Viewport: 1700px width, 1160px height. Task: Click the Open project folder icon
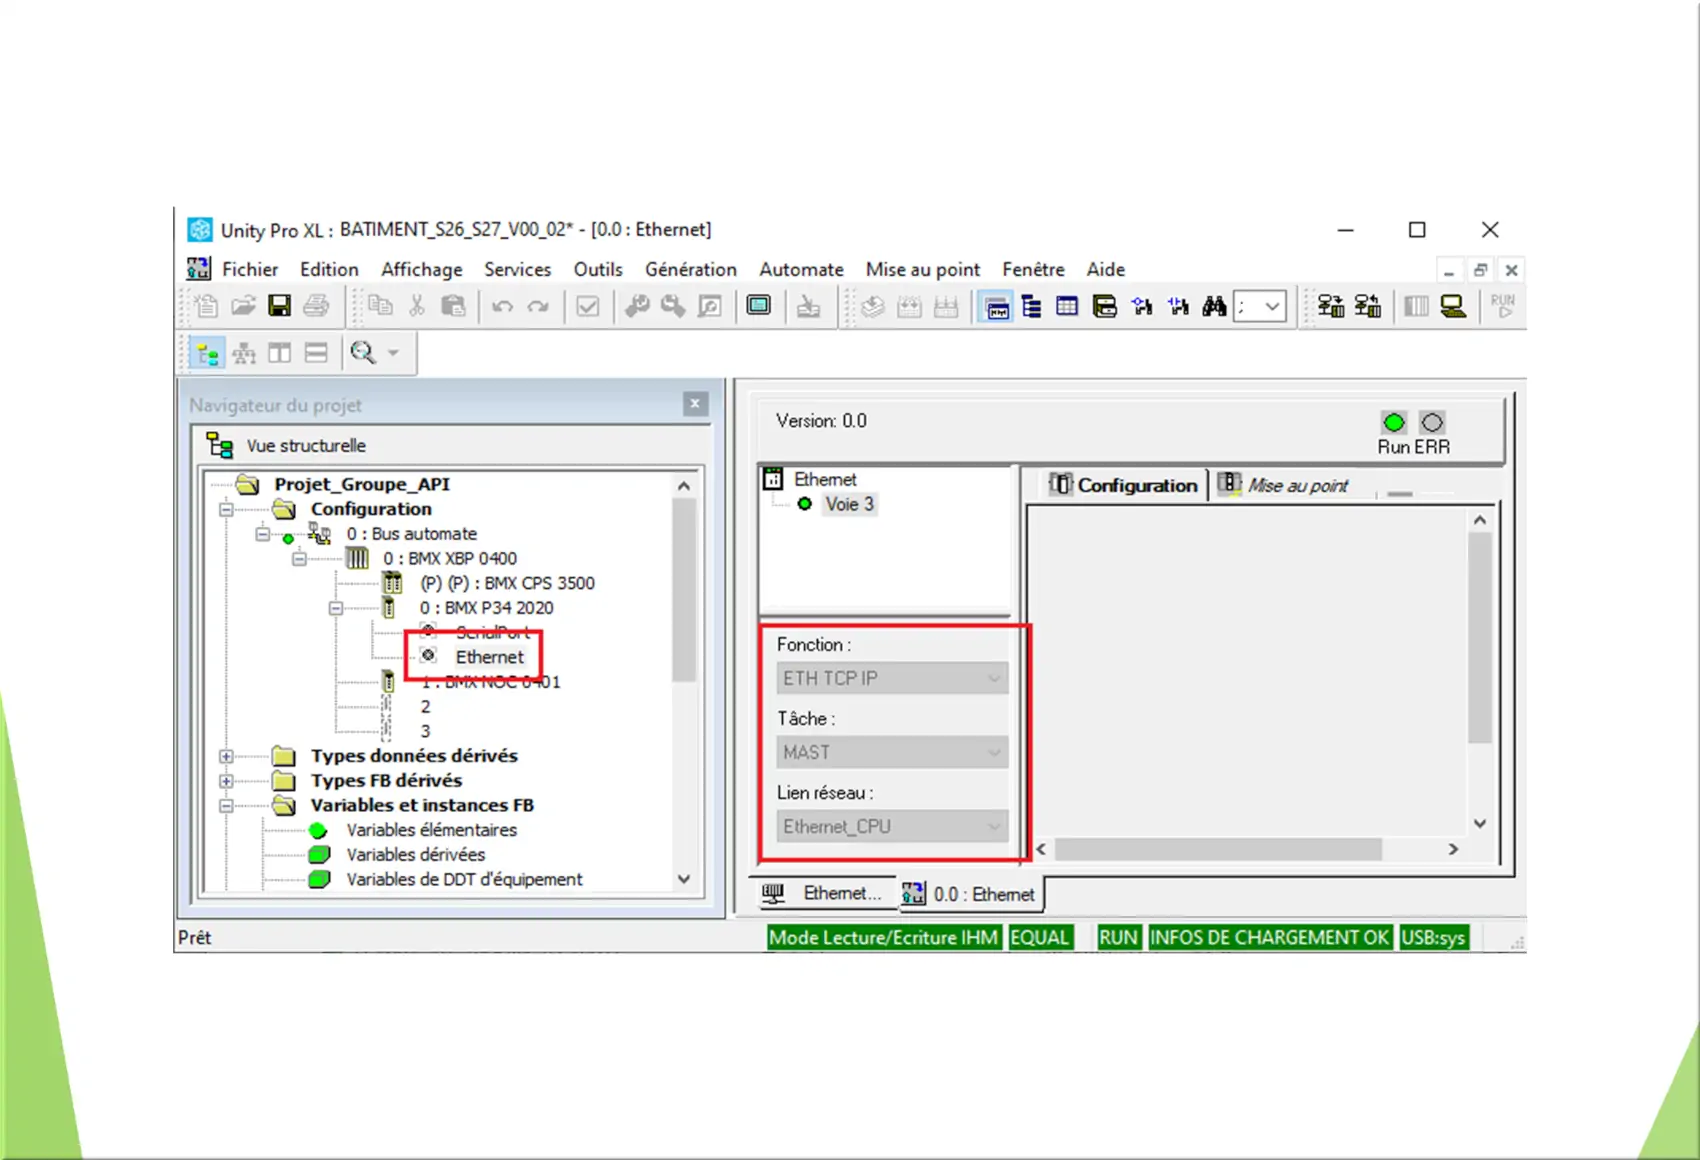point(243,306)
